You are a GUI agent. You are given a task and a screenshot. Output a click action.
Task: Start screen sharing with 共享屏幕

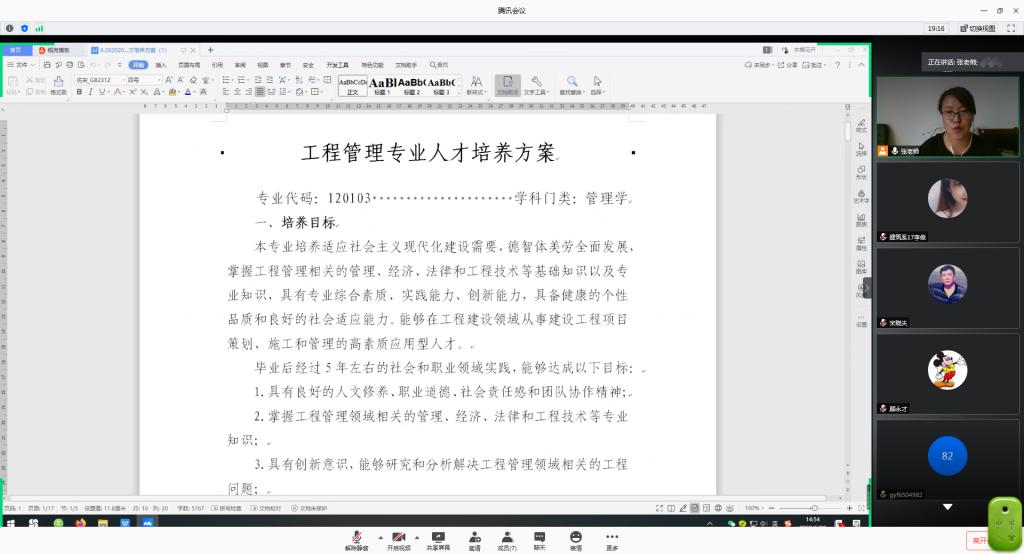pos(437,539)
